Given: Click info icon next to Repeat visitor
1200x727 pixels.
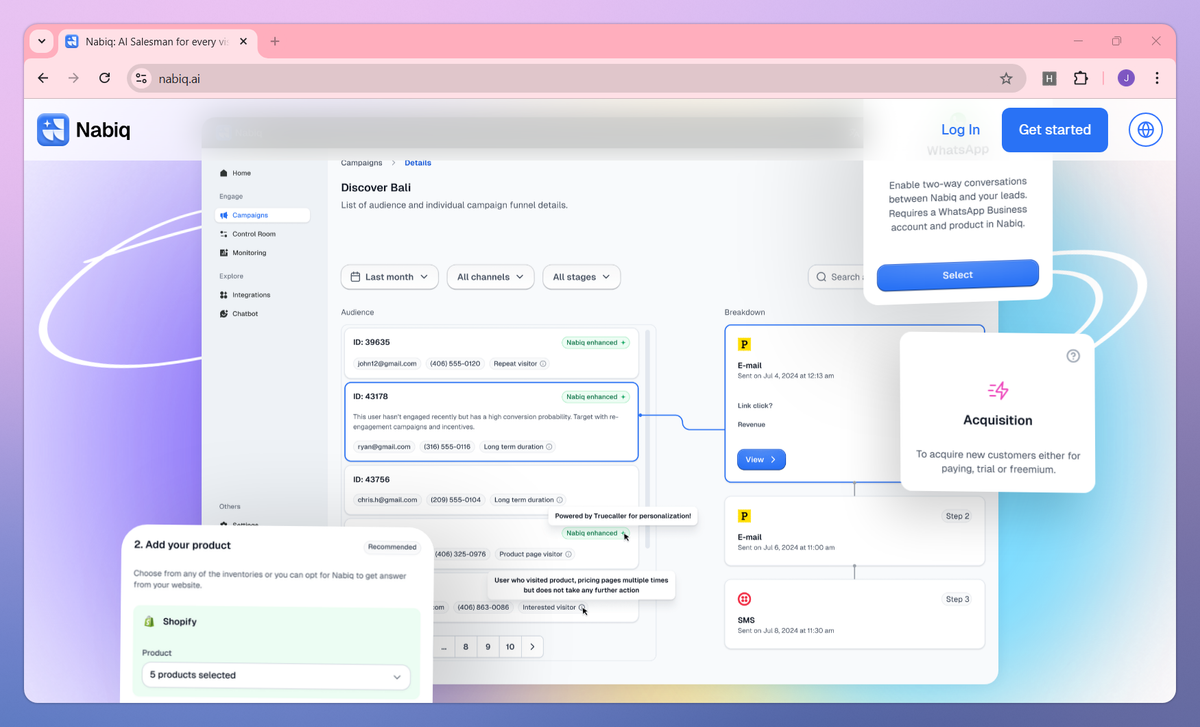Looking at the screenshot, I should (543, 364).
